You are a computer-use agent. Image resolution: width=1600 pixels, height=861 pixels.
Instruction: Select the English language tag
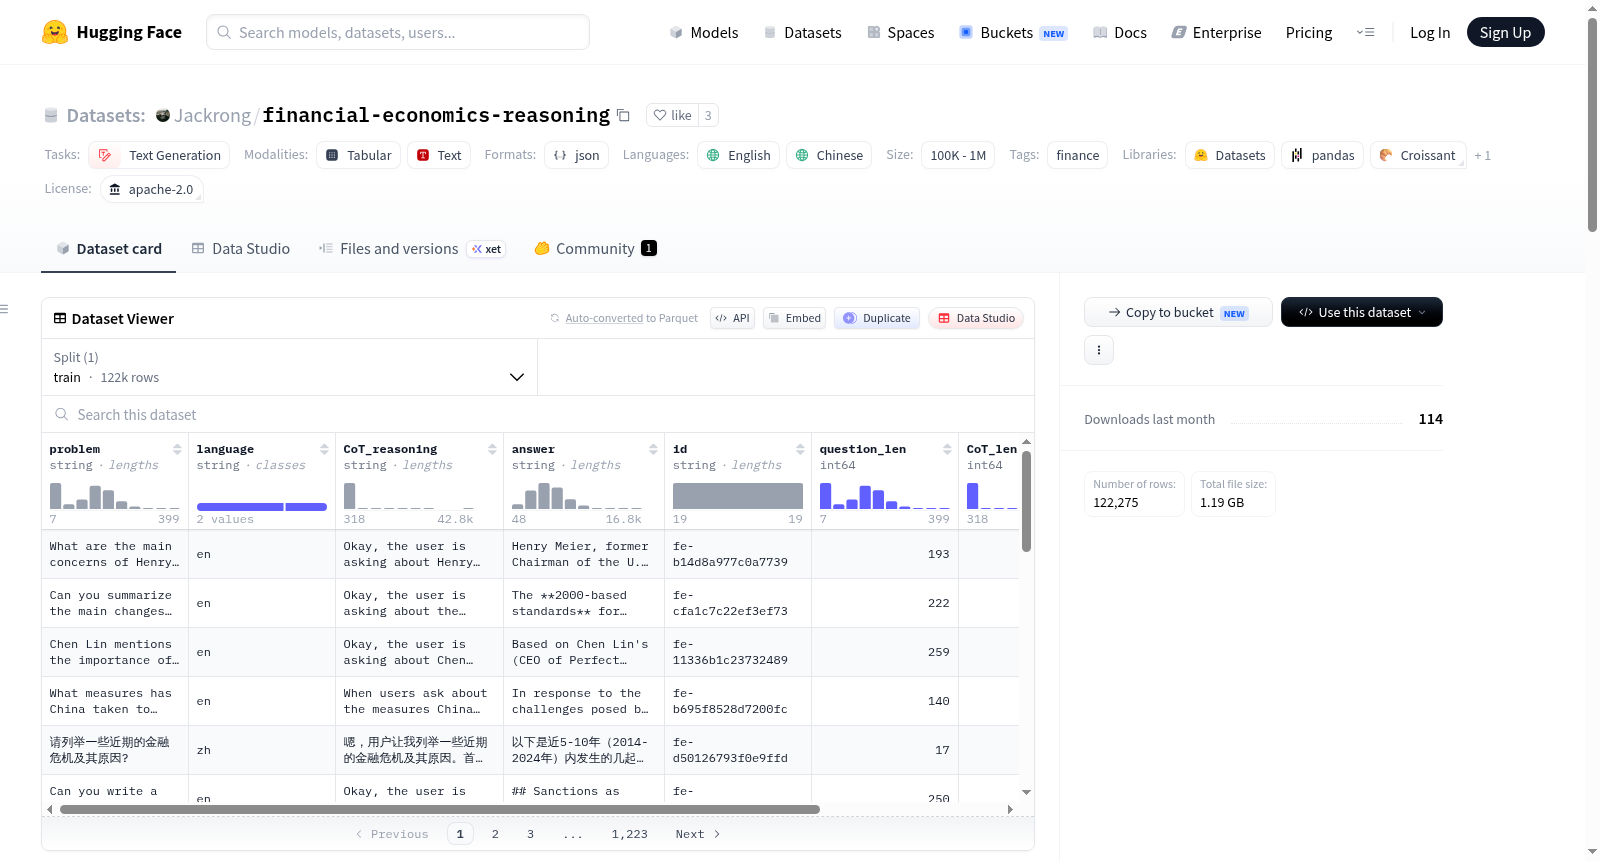click(738, 155)
